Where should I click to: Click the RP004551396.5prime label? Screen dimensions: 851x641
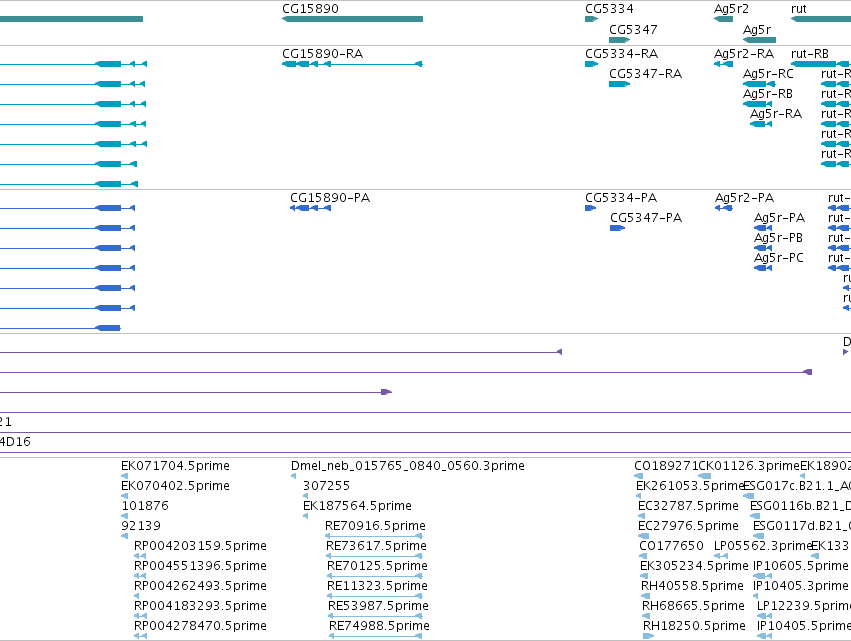pos(200,566)
